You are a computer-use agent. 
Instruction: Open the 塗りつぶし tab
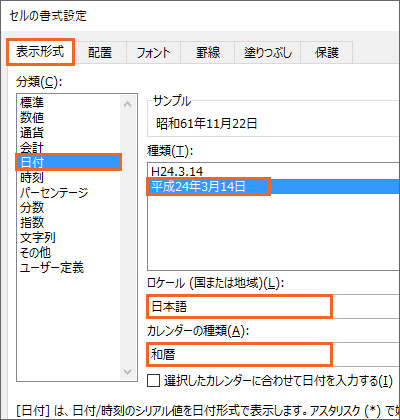point(268,52)
